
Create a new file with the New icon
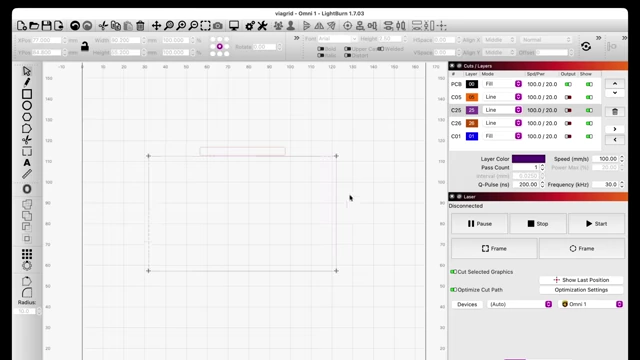[22, 26]
